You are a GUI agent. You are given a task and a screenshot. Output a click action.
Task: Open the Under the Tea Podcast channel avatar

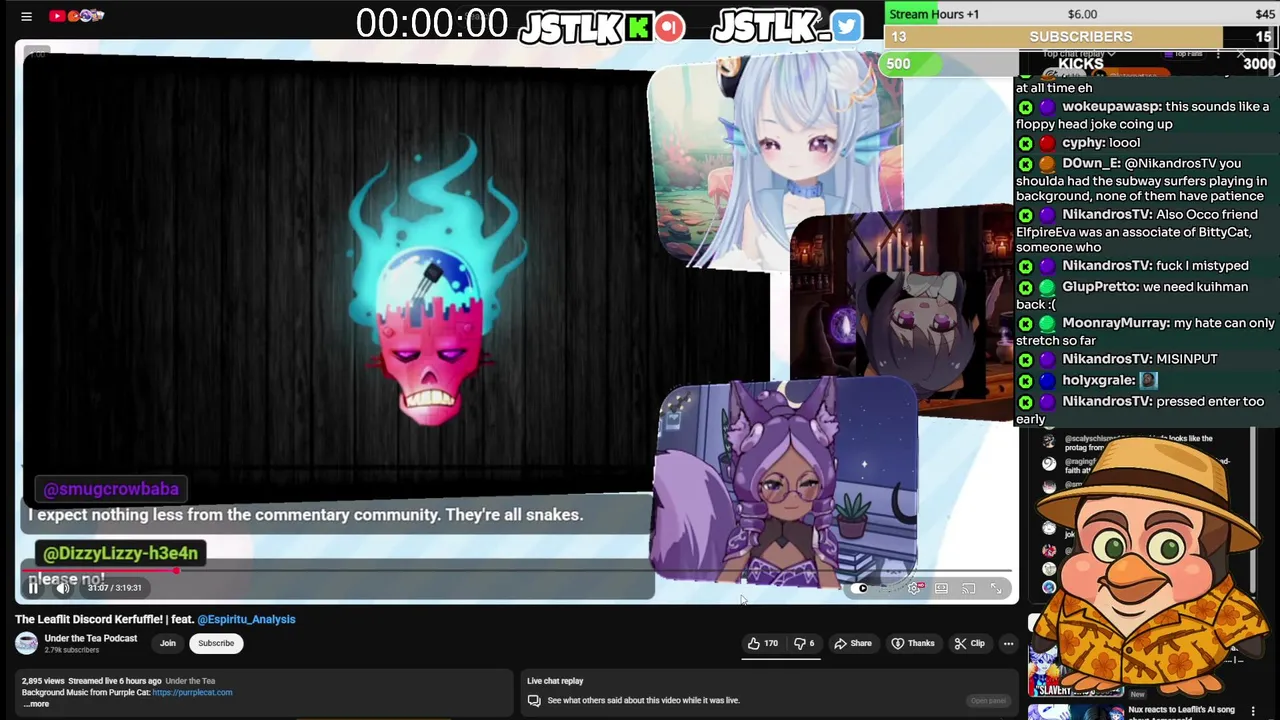click(x=26, y=644)
